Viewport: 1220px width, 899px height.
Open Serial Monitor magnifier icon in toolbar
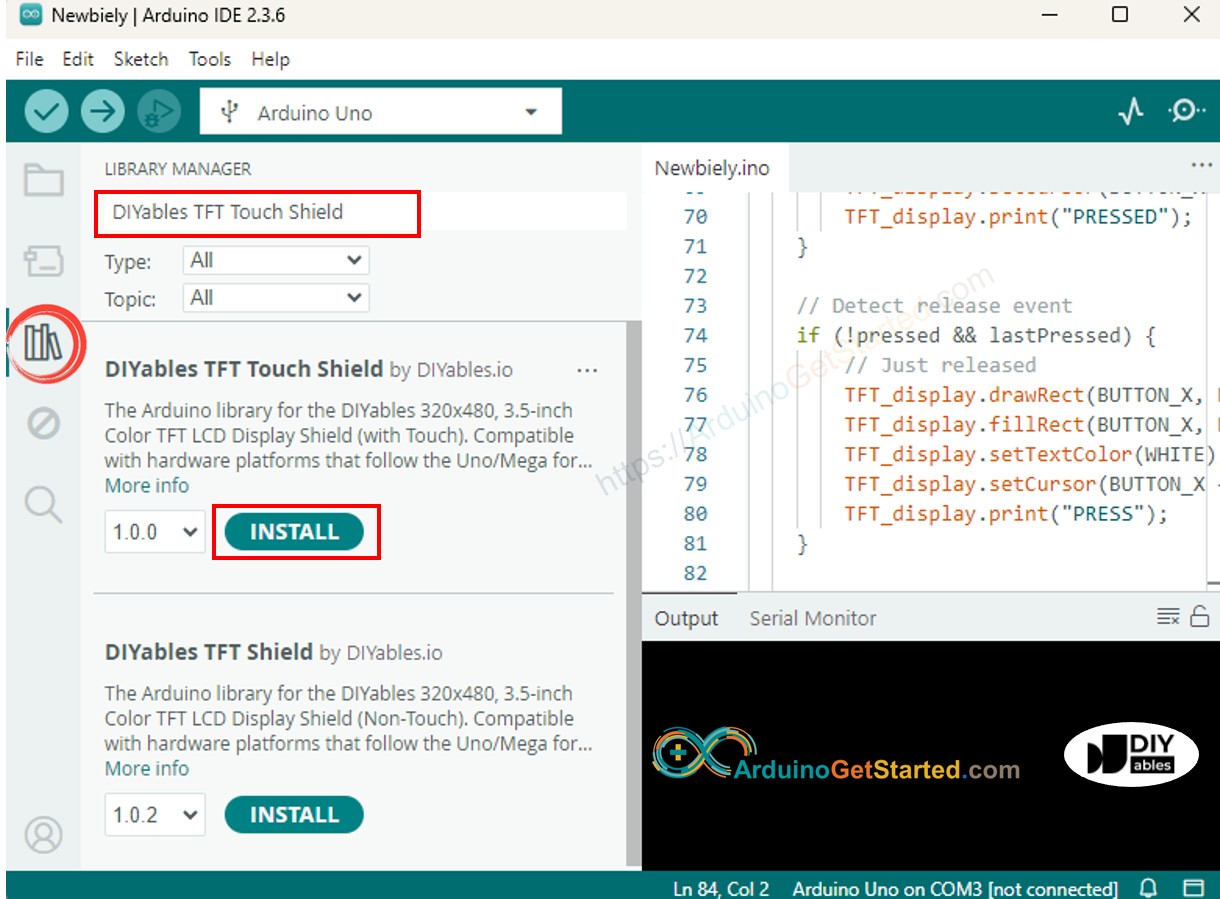1186,111
